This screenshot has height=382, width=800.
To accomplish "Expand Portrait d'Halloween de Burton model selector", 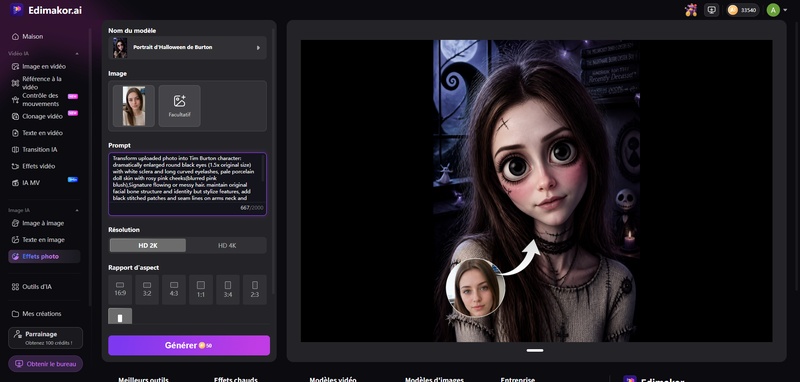I will [187, 47].
